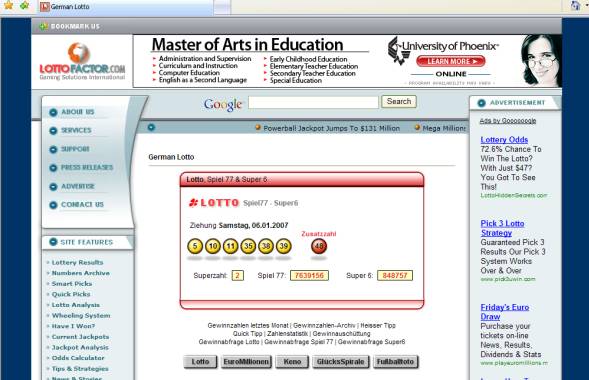Open Powerball Jackpot Jumps To $131 Million headline
The width and height of the screenshot is (589, 380).
(331, 128)
